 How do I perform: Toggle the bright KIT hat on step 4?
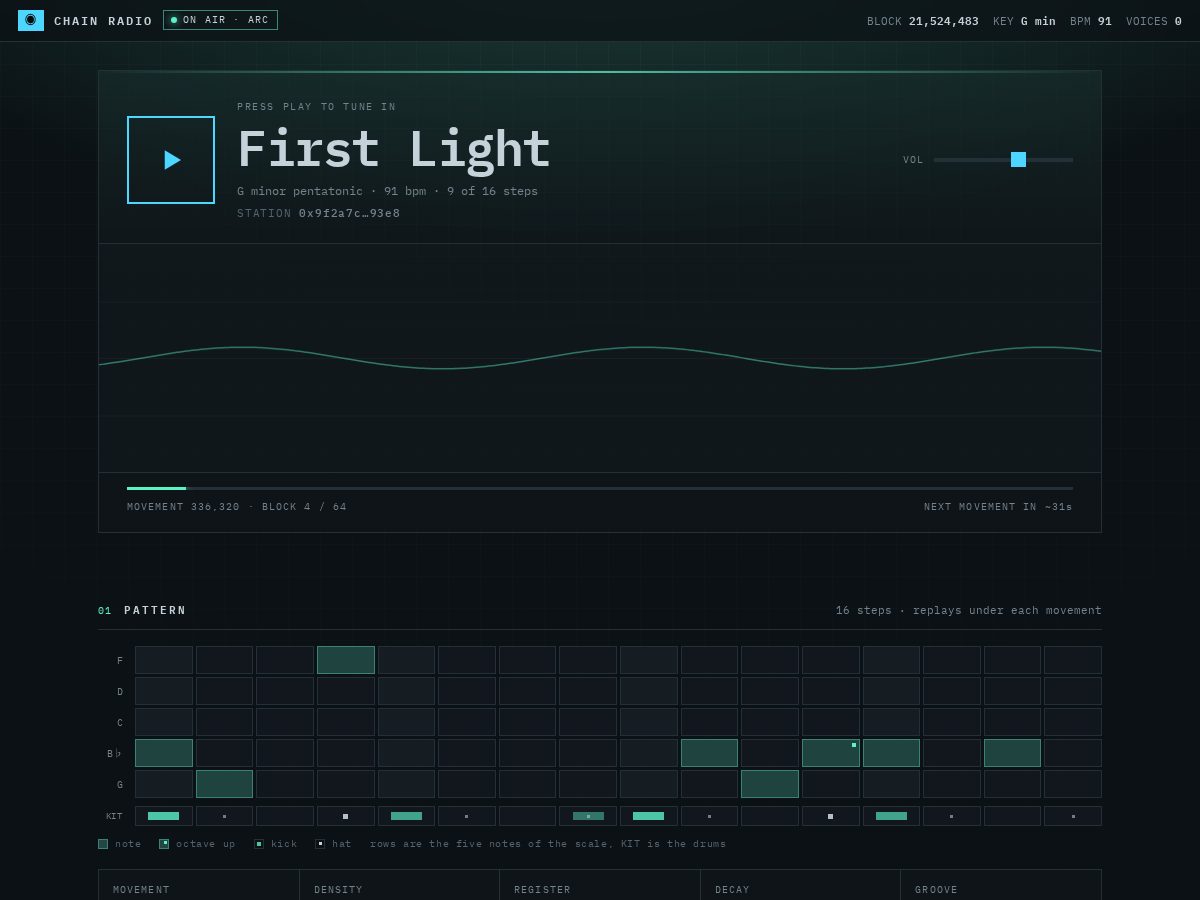(x=346, y=816)
